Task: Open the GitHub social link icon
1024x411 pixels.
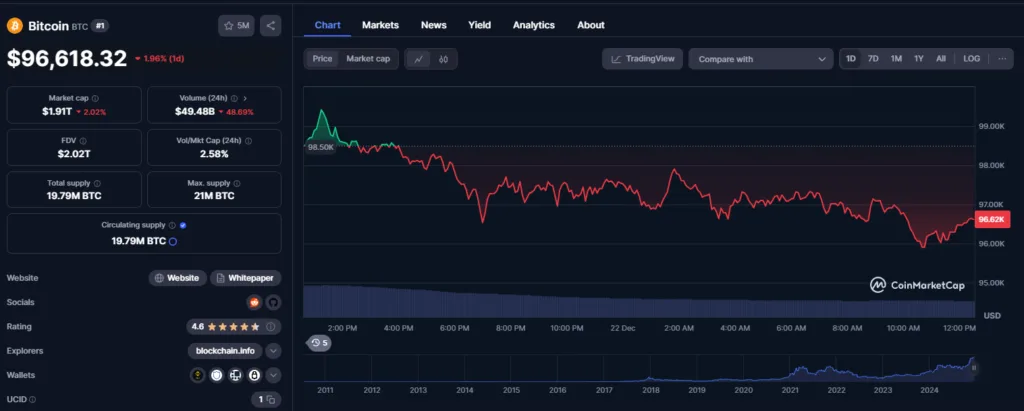Action: (x=273, y=303)
